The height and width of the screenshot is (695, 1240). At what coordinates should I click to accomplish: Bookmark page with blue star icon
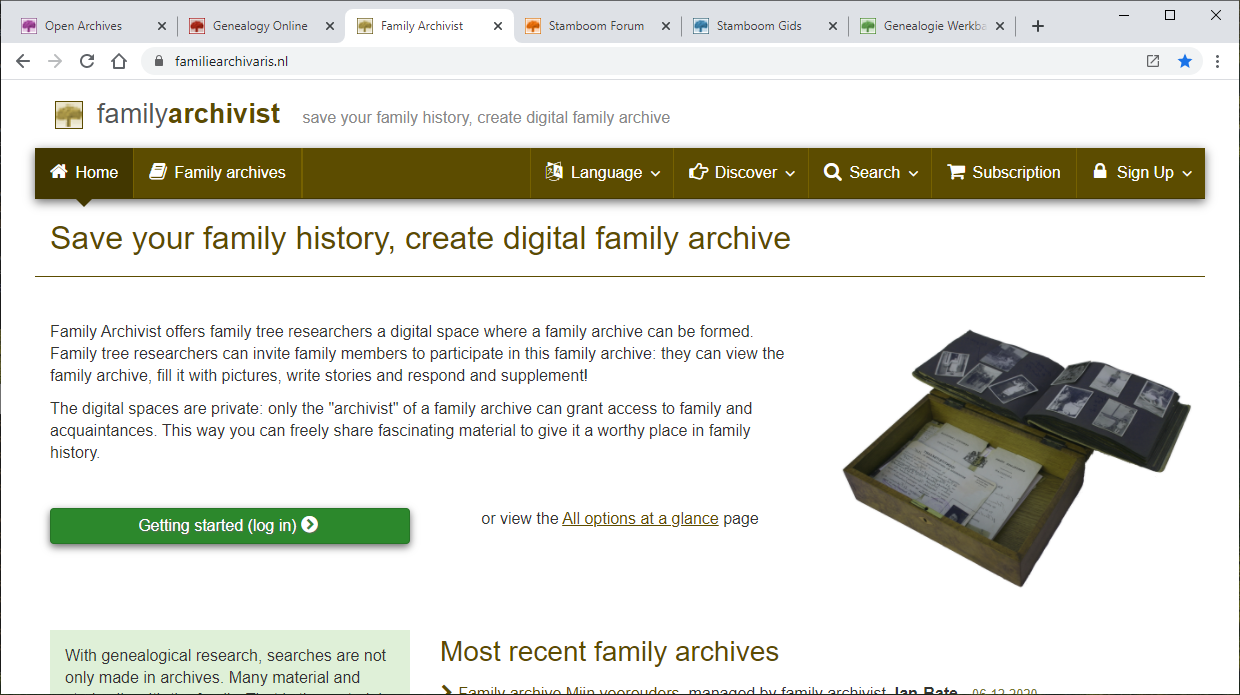click(1185, 61)
